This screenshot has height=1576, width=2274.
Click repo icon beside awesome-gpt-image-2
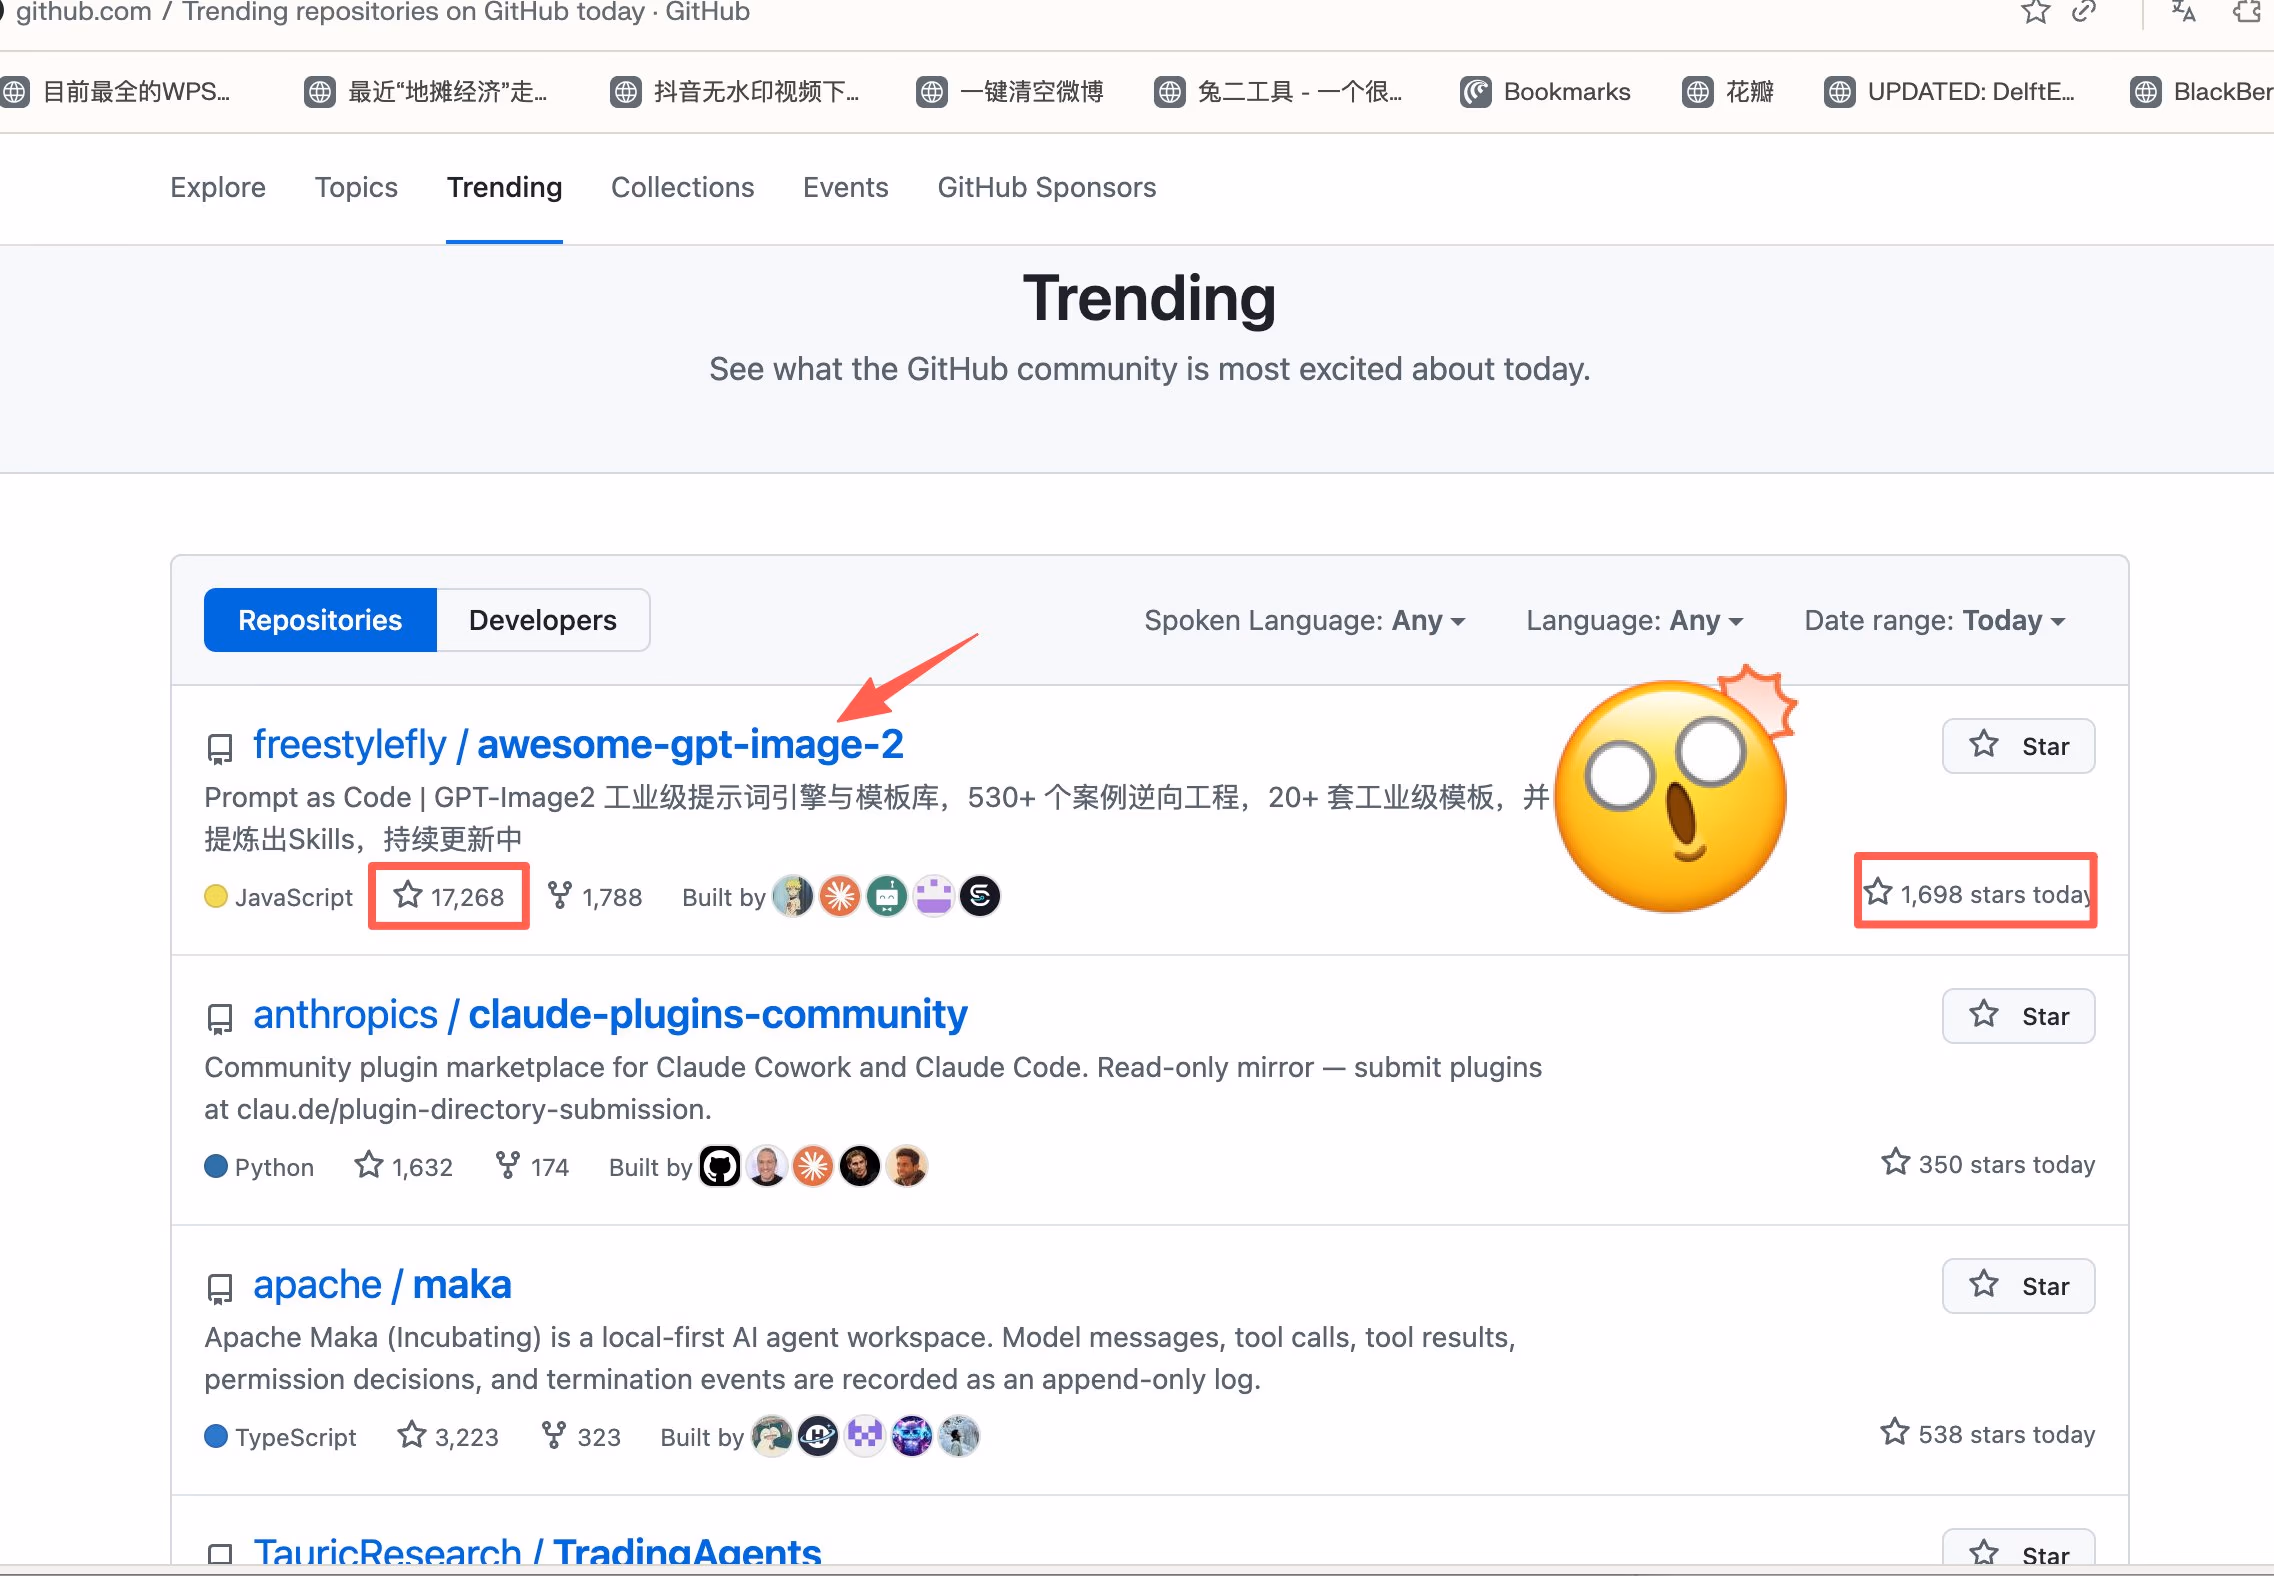pyautogui.click(x=219, y=748)
